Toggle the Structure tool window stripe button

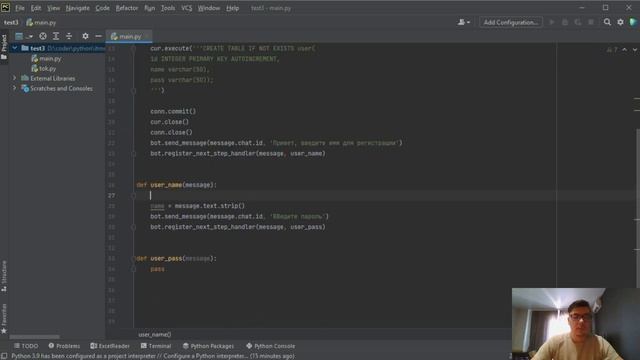coord(4,276)
